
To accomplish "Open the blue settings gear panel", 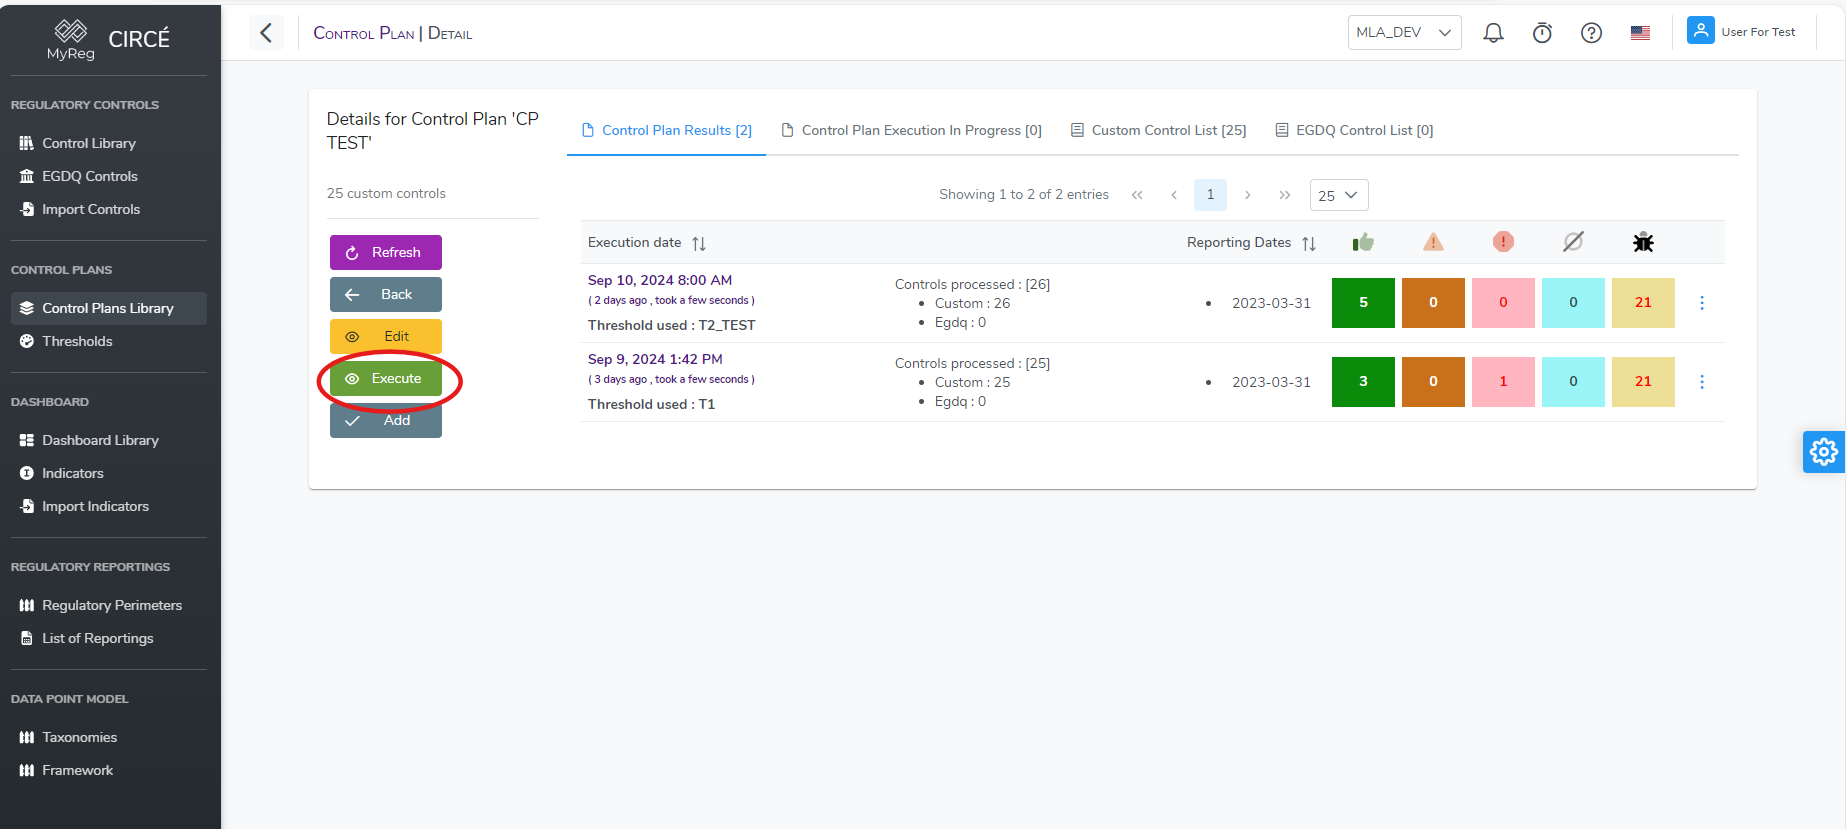I will point(1823,452).
